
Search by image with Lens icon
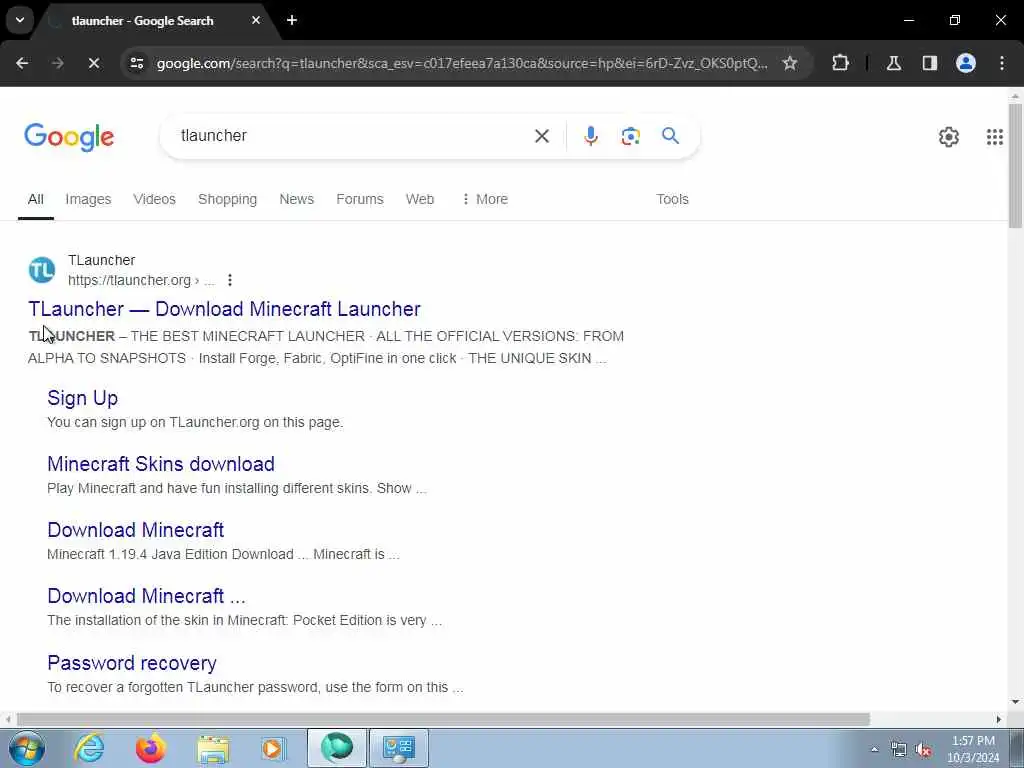[630, 136]
